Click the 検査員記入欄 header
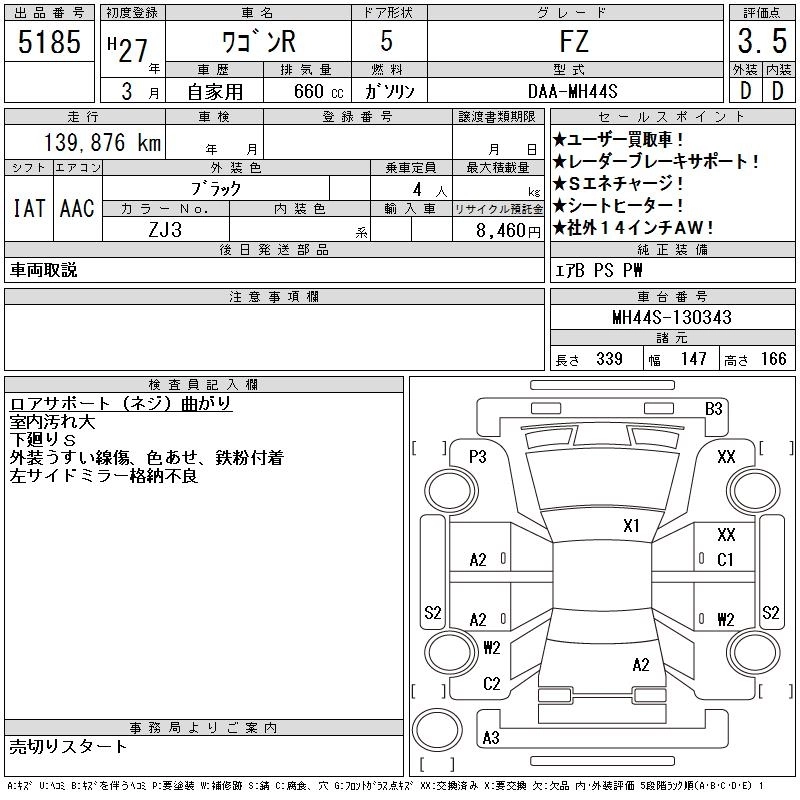800x800 pixels. pos(203,384)
